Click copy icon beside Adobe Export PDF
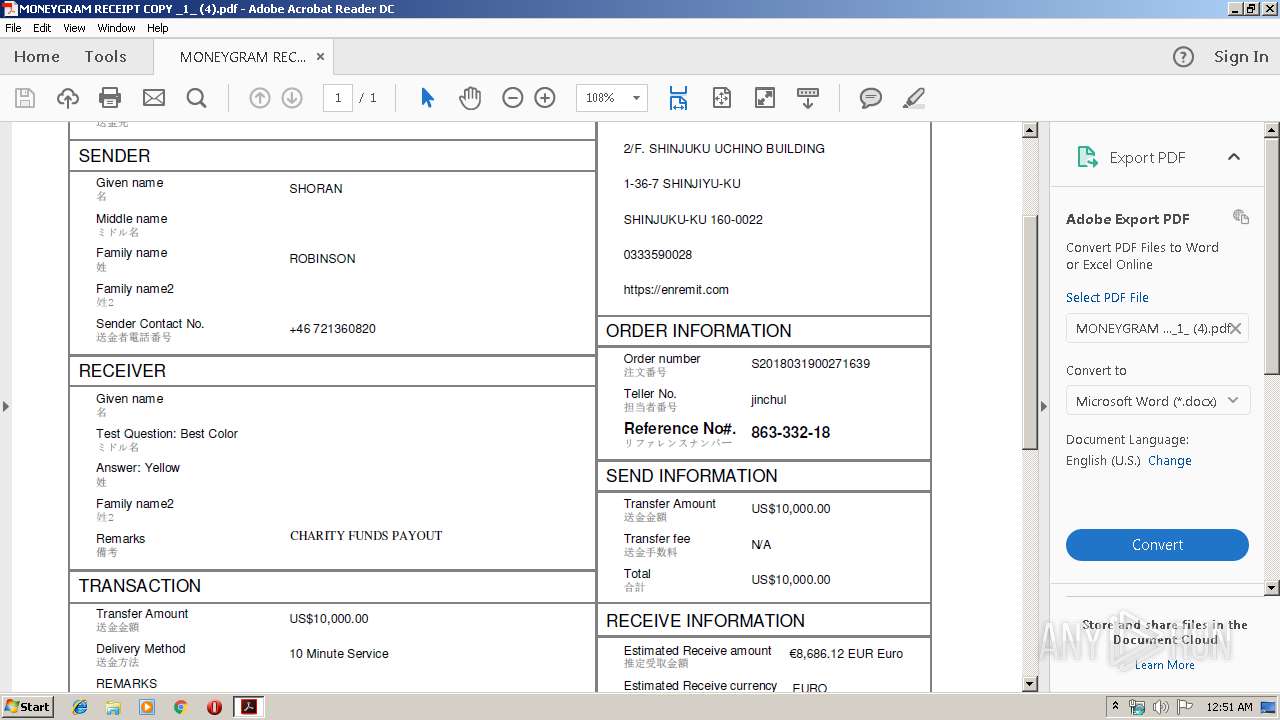 1241,217
